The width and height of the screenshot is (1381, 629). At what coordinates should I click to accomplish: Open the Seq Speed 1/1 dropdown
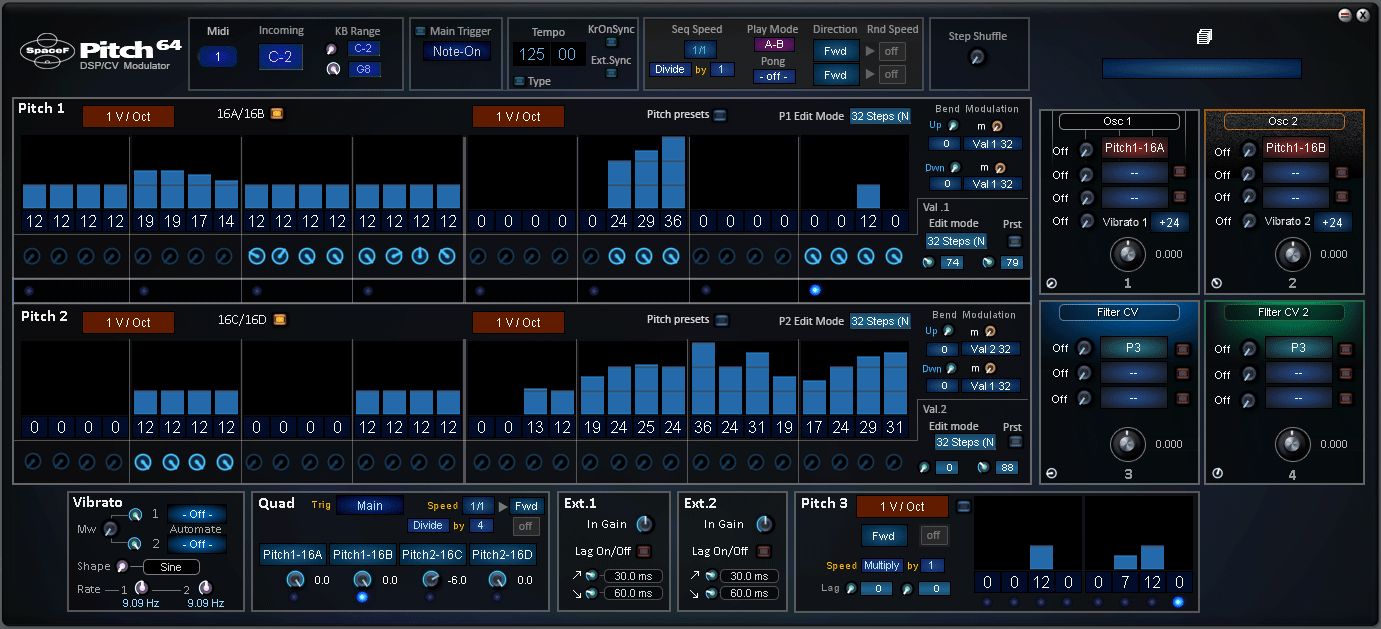pos(700,50)
